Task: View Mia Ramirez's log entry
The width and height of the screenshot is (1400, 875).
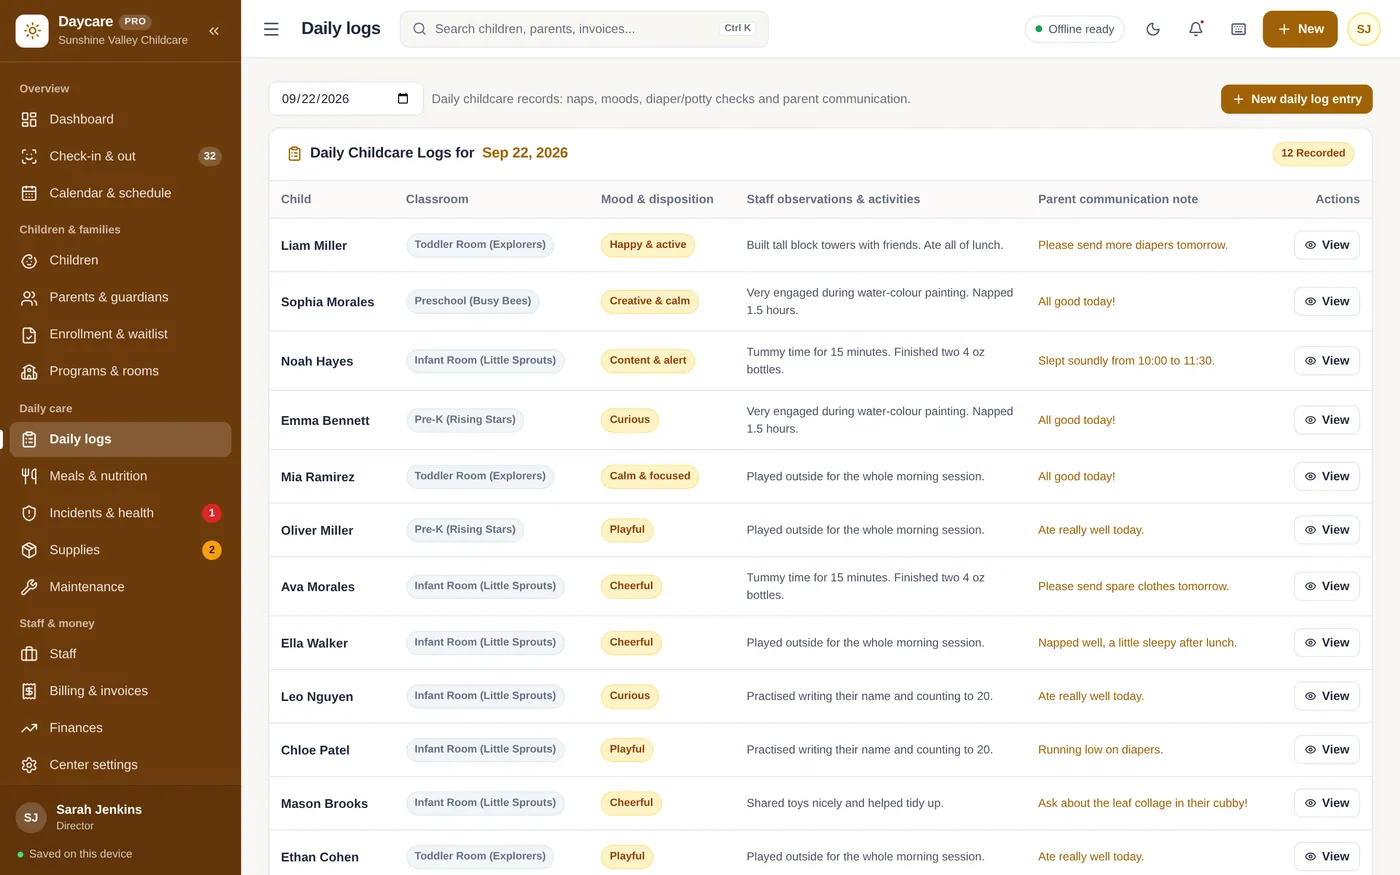Action: coord(1327,476)
